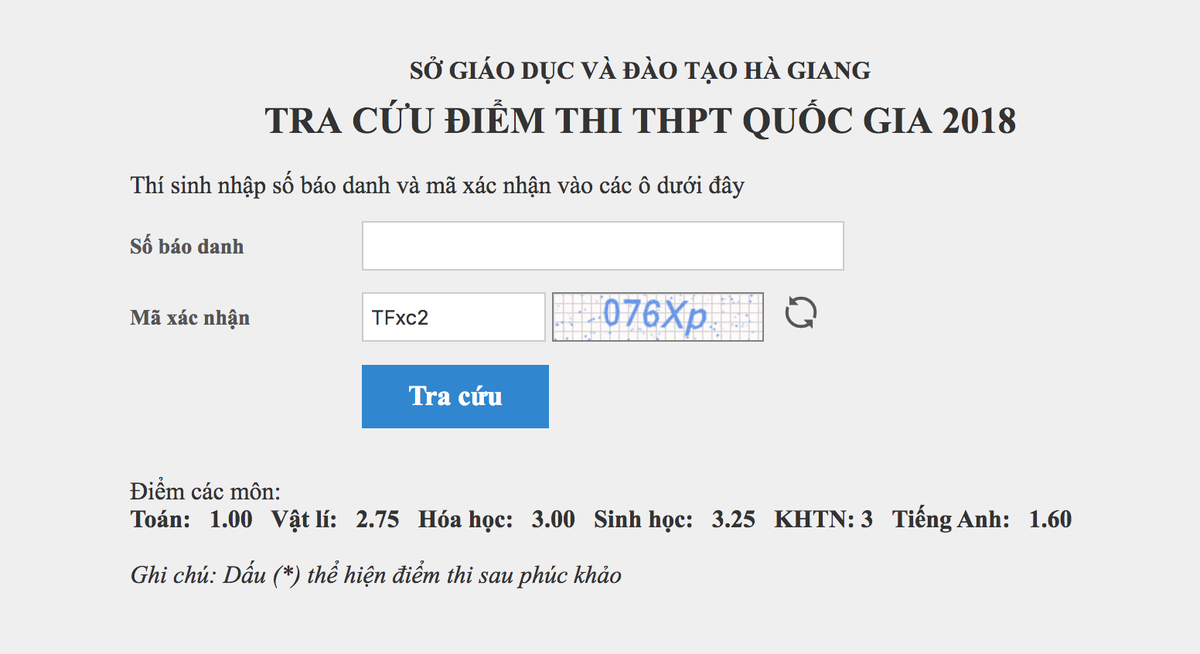Click the Hóa học score 3.00
This screenshot has width=1200, height=654.
pos(553,519)
